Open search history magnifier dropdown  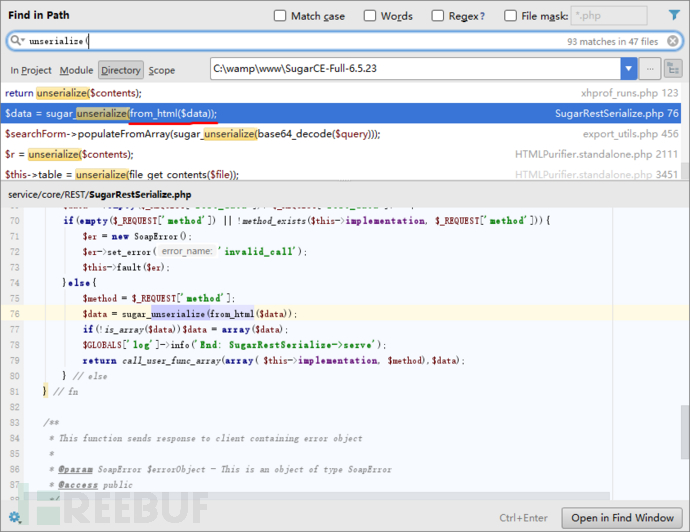[17, 40]
